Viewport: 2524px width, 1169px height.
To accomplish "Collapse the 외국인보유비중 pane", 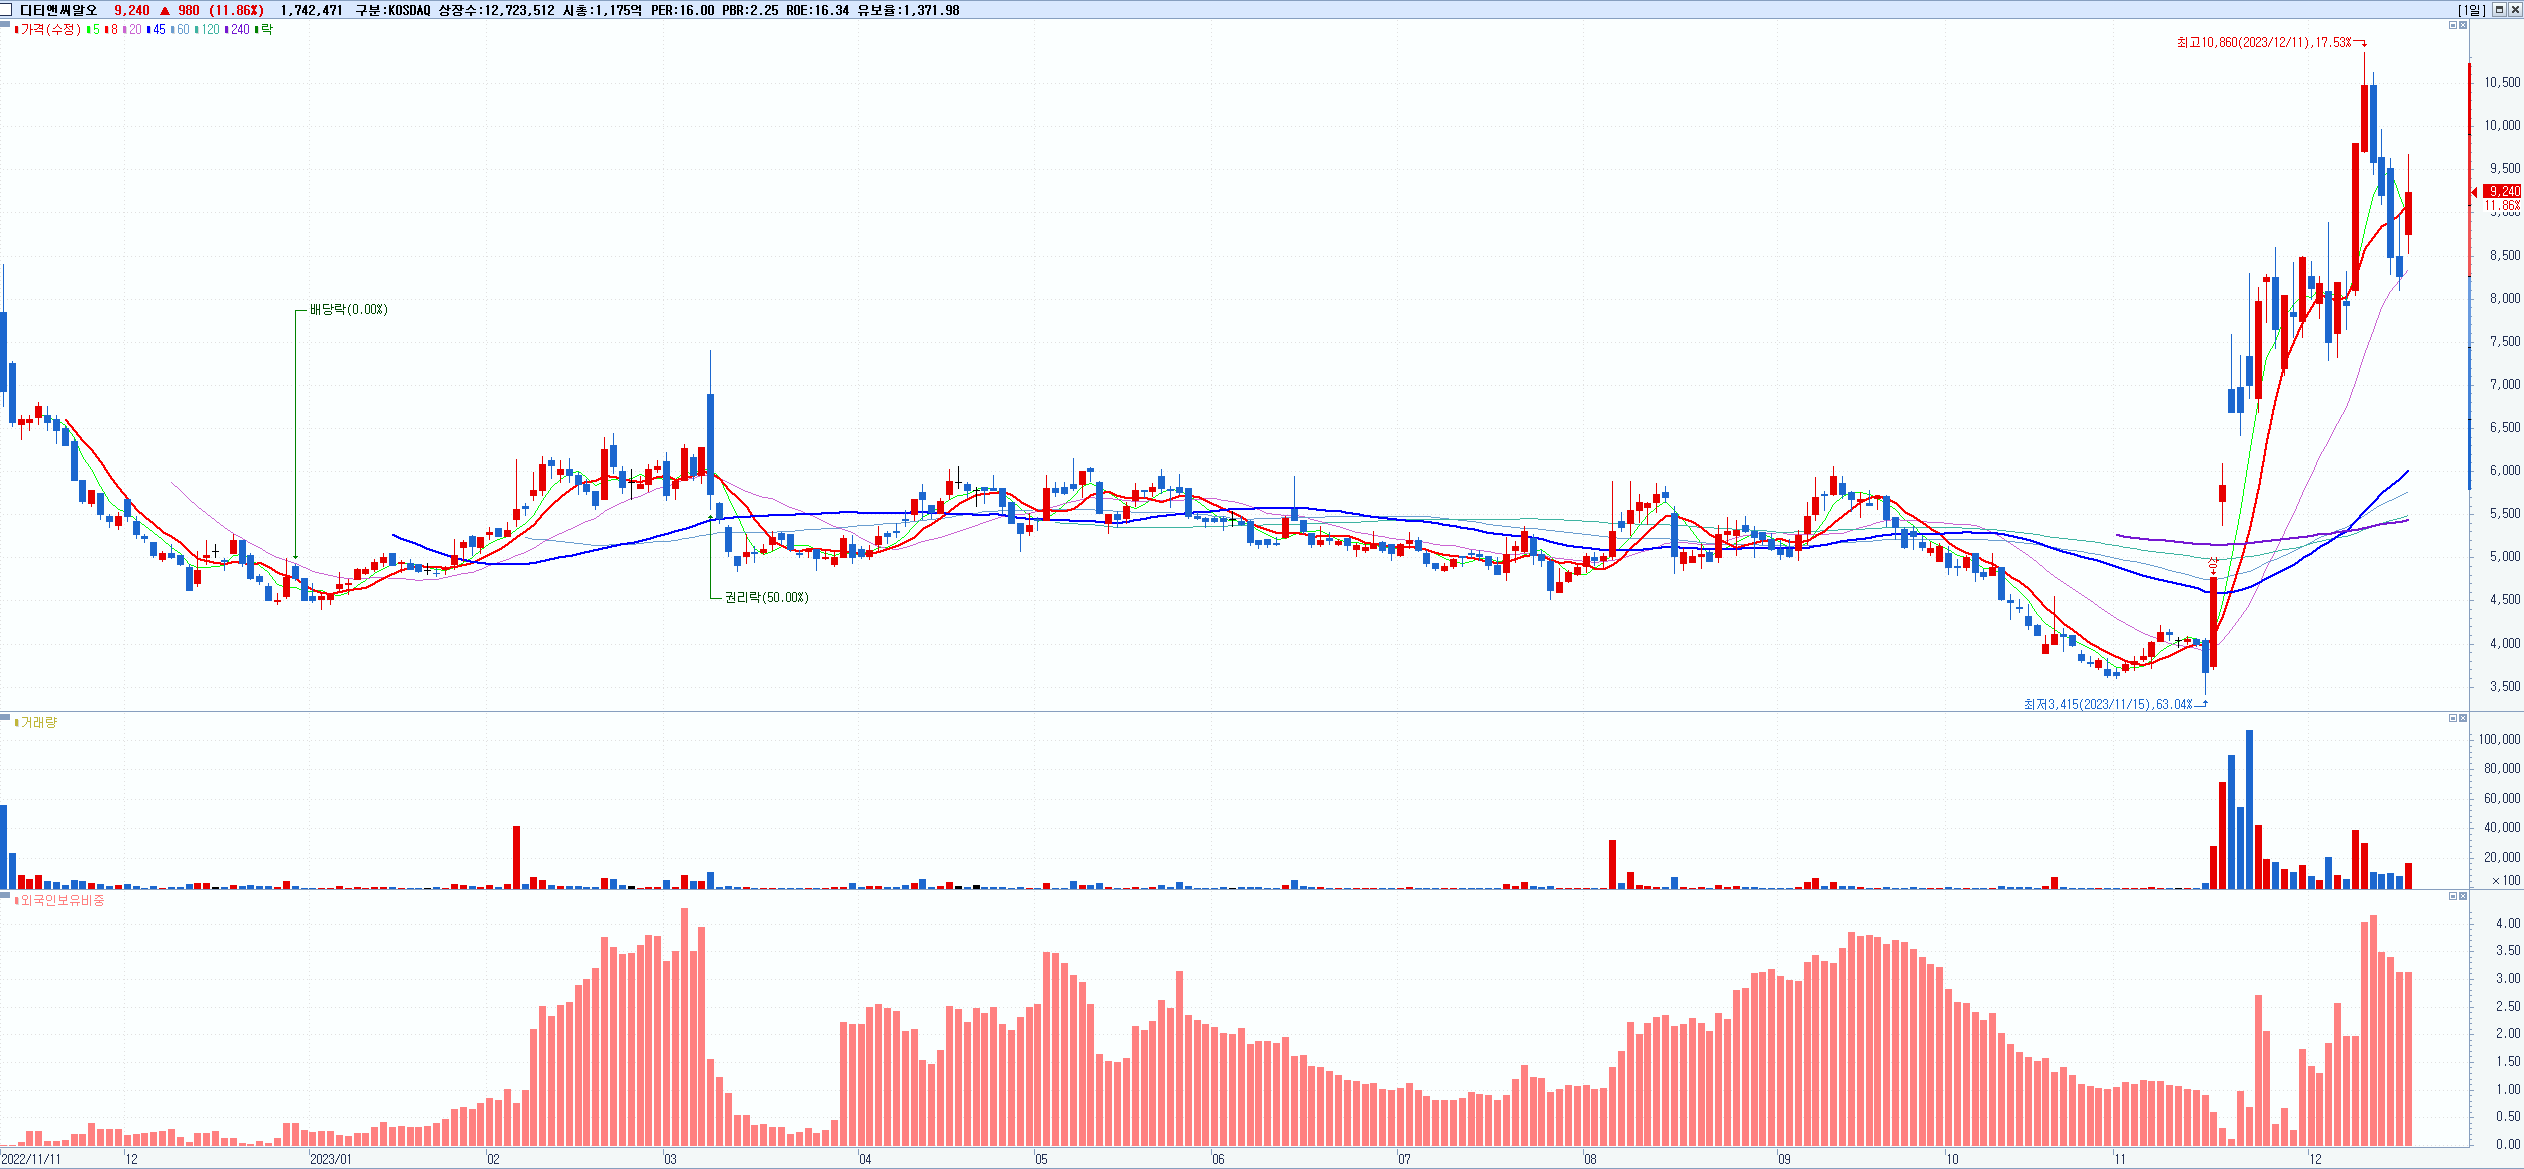I will tap(2452, 896).
